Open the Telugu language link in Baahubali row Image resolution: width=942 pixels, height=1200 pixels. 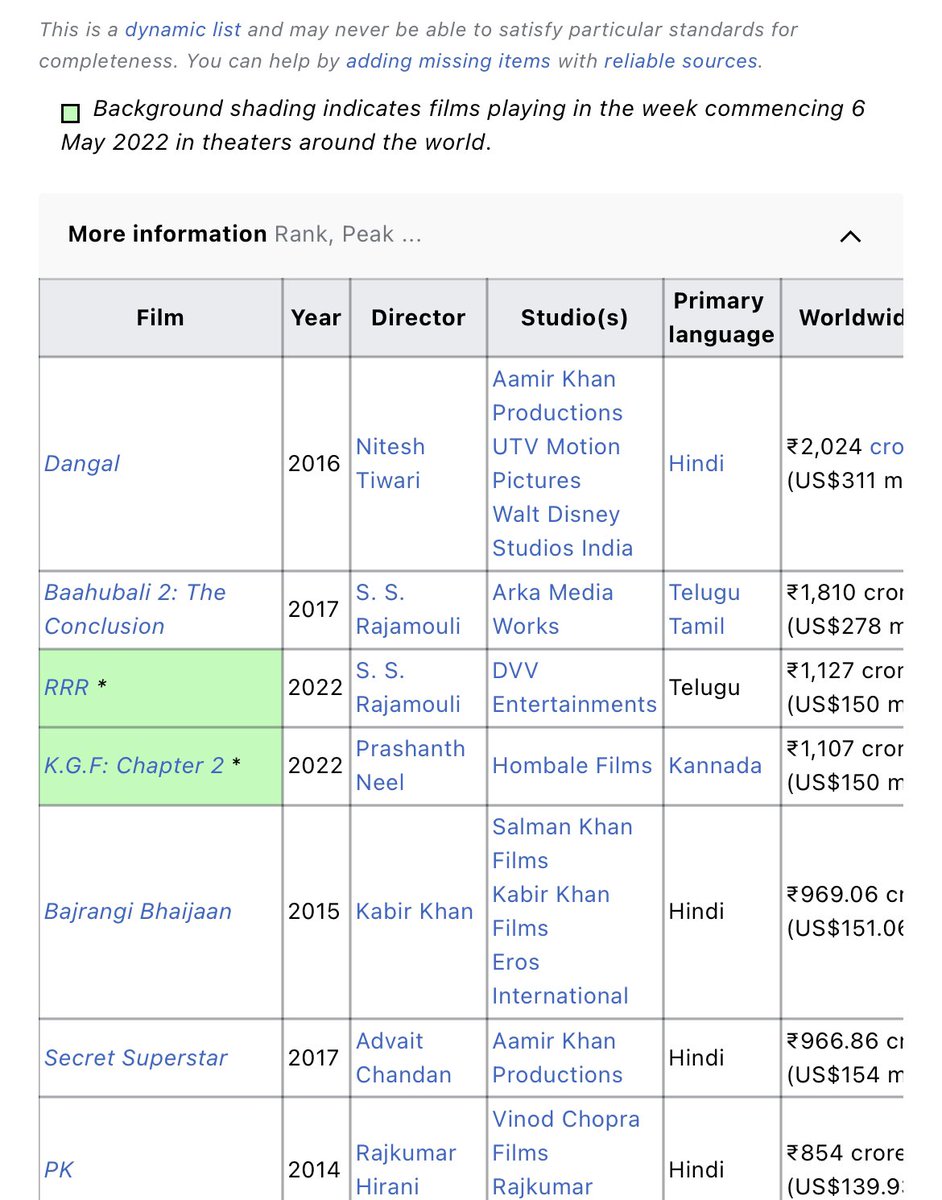tap(705, 593)
